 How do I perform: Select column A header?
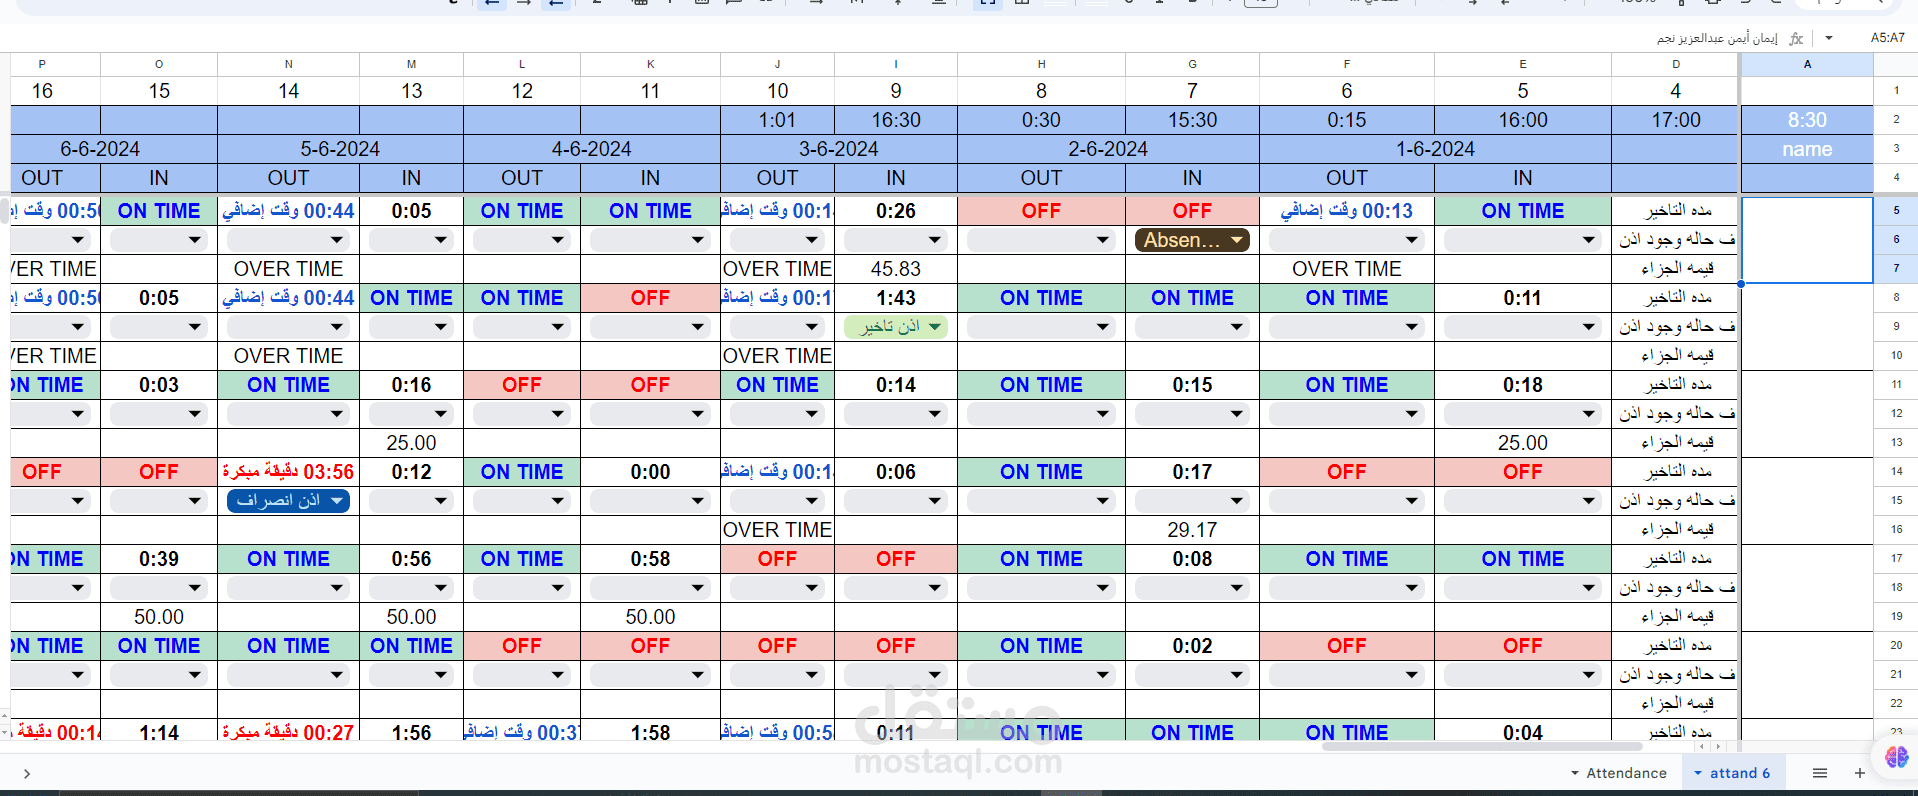click(1807, 64)
